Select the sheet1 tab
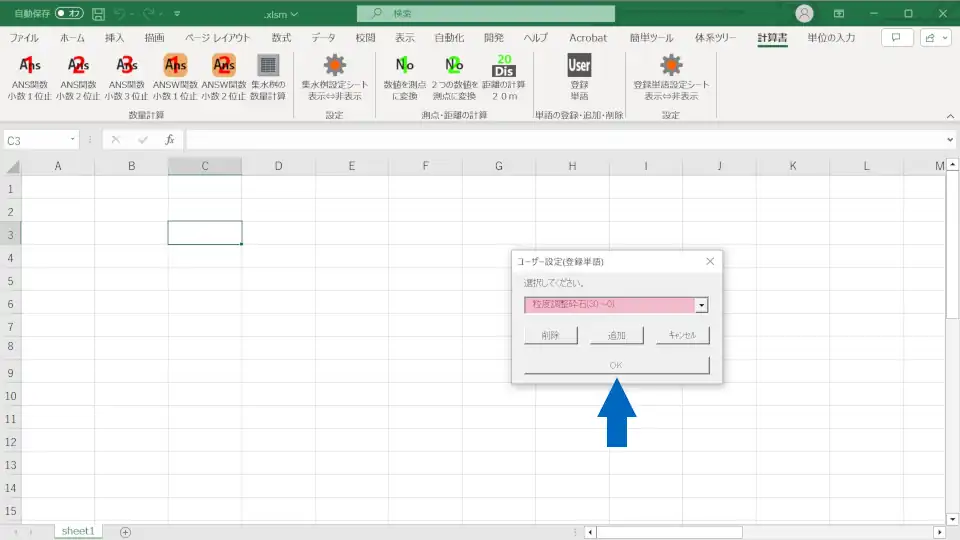Image resolution: width=960 pixels, height=540 pixels. tap(78, 531)
